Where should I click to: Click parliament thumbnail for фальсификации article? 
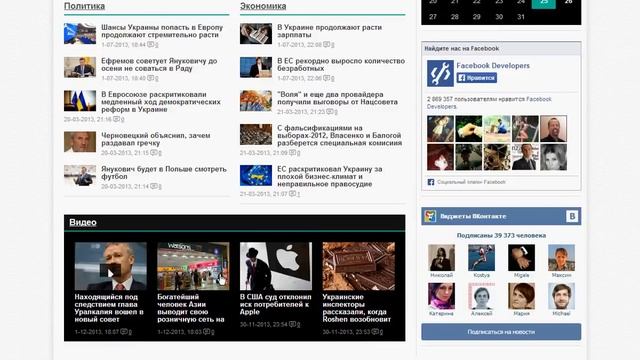coord(256,134)
